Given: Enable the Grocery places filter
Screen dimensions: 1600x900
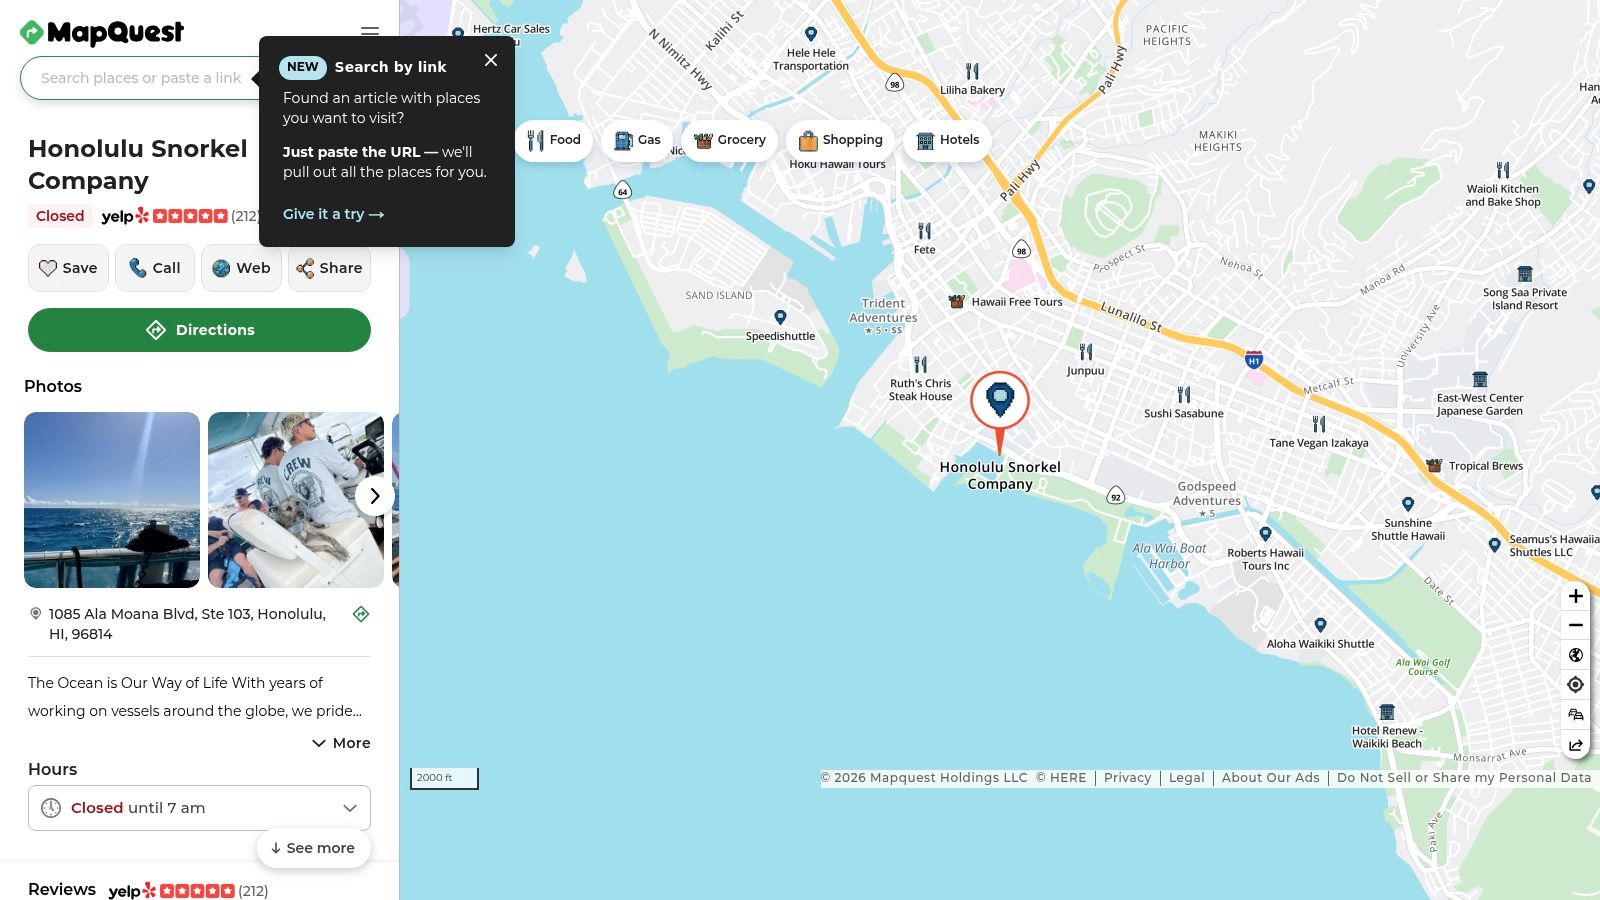Looking at the screenshot, I should 730,140.
